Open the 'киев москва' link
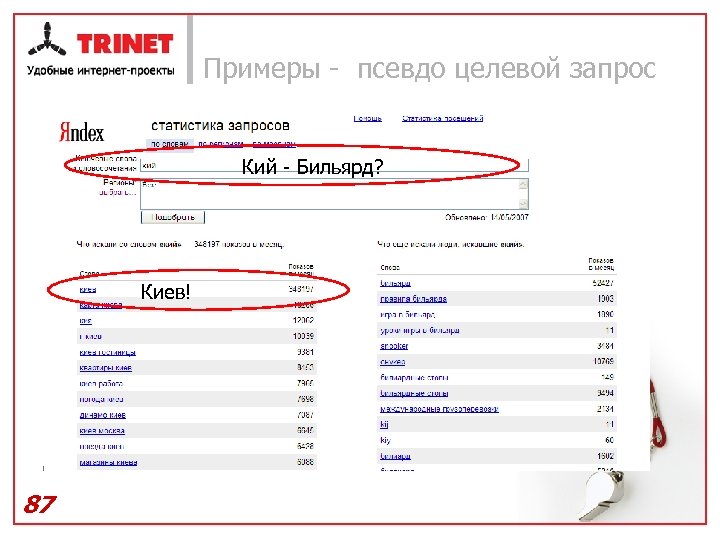Image resolution: width=720 pixels, height=540 pixels. 102,431
